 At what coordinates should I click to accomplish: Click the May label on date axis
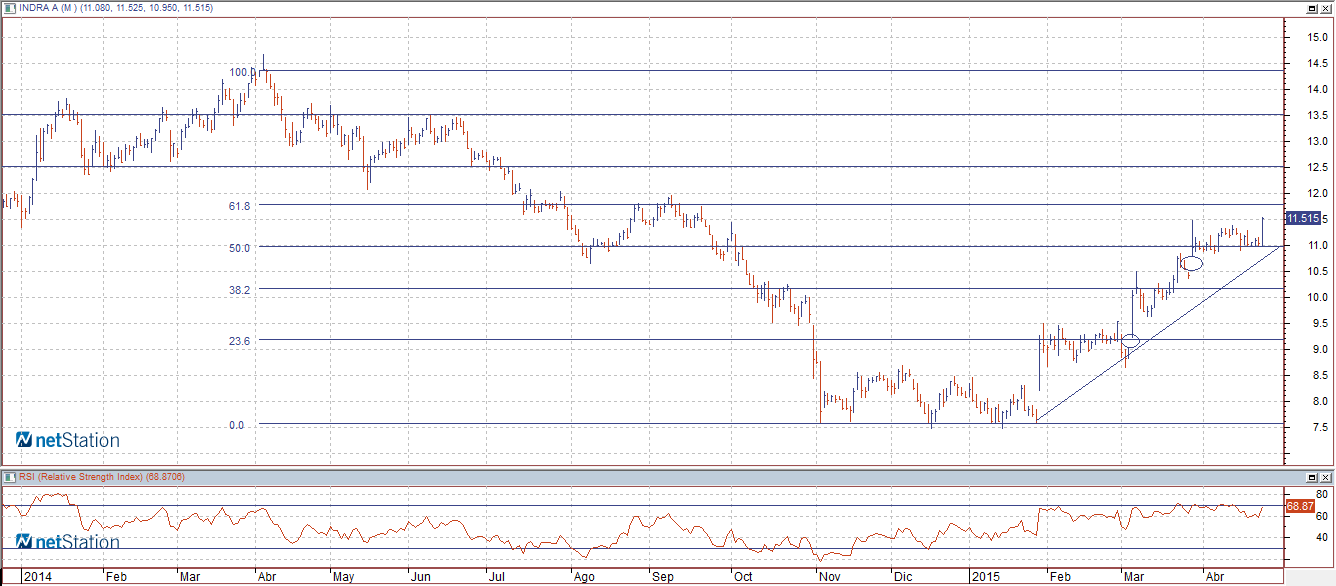click(343, 578)
